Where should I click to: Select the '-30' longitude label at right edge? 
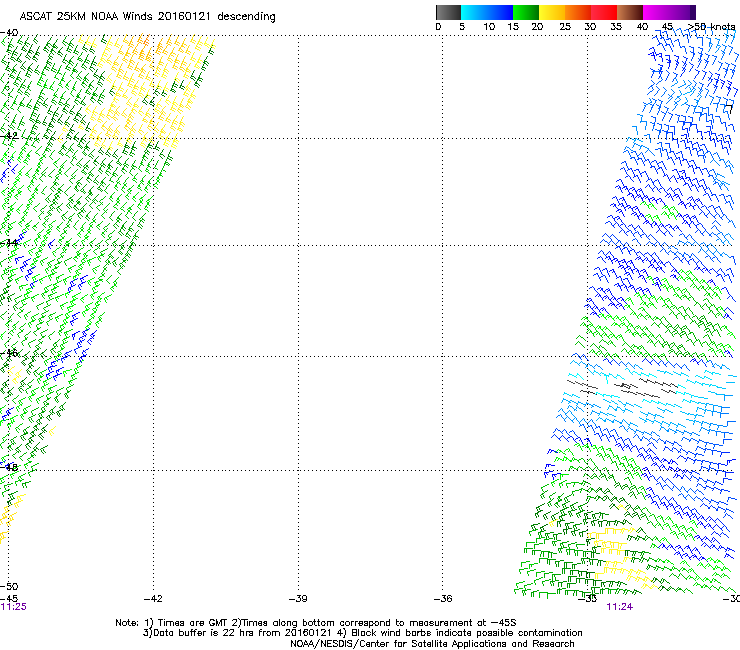point(731,599)
